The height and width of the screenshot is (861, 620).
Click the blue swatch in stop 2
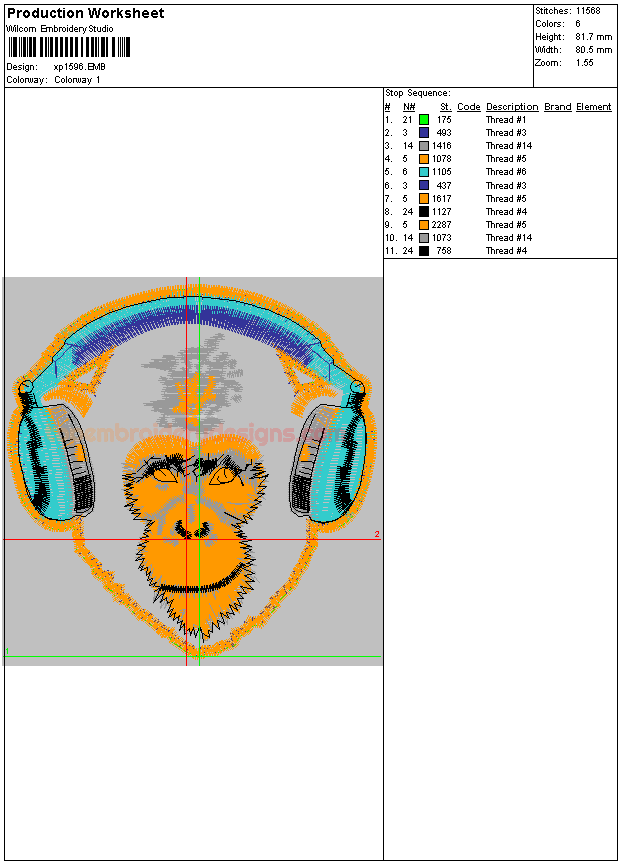(x=424, y=133)
